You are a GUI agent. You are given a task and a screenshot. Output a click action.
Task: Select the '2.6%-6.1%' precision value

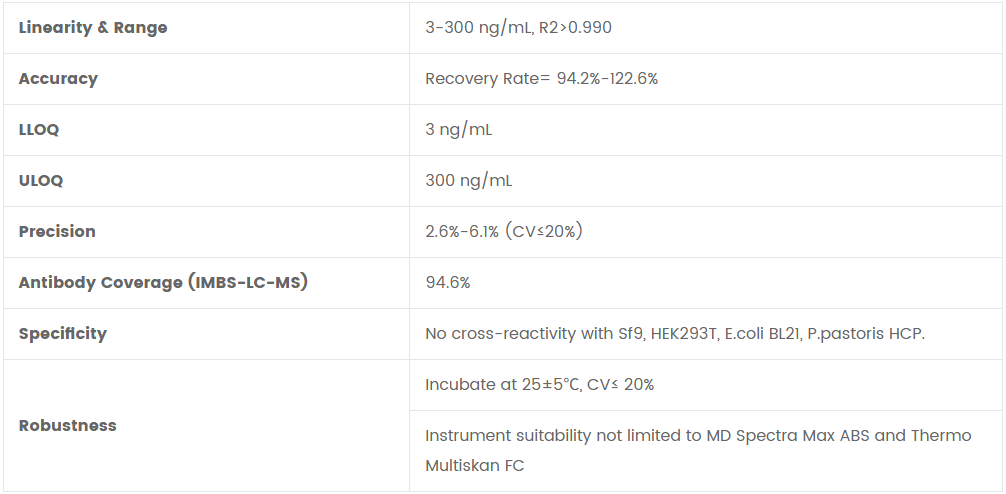[x=461, y=232]
